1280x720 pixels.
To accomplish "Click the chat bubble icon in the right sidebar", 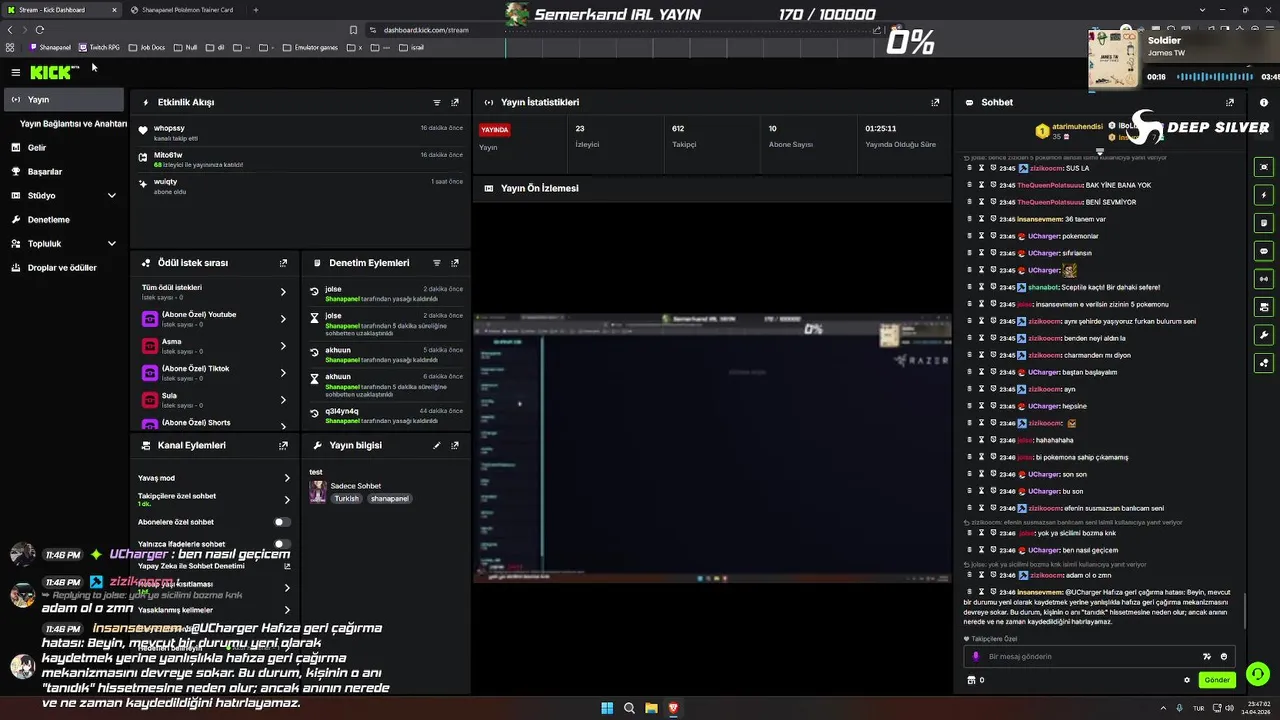I will coord(1264,251).
